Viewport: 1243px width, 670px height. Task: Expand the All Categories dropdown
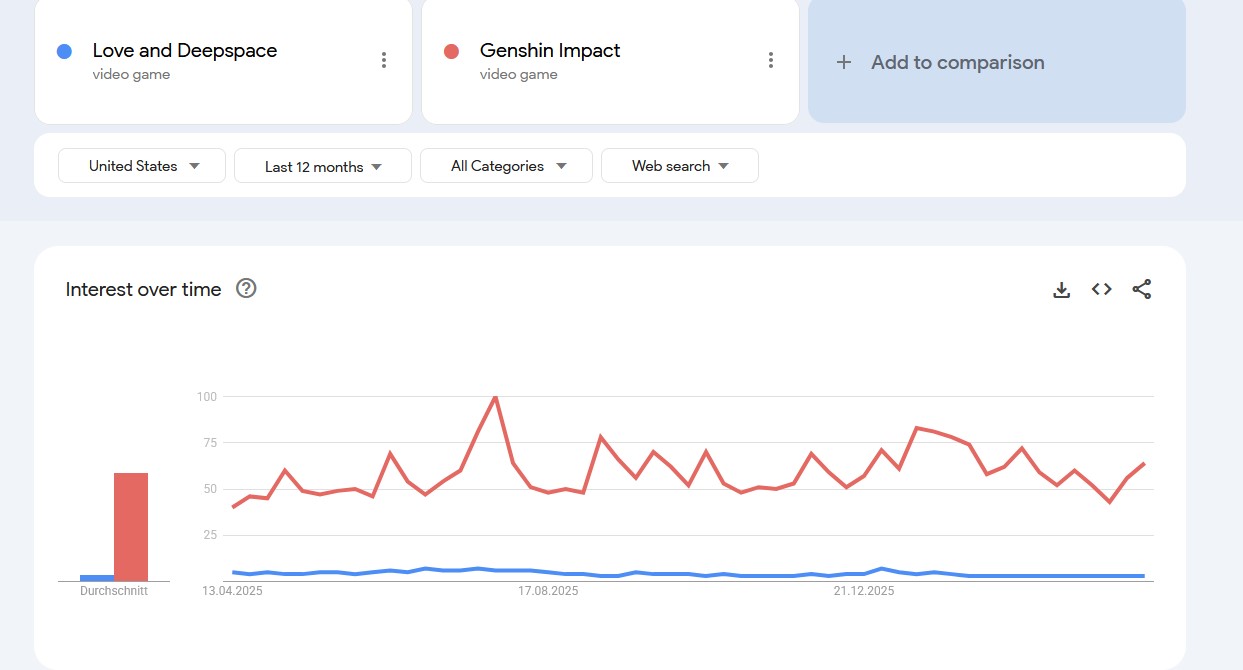pyautogui.click(x=507, y=166)
